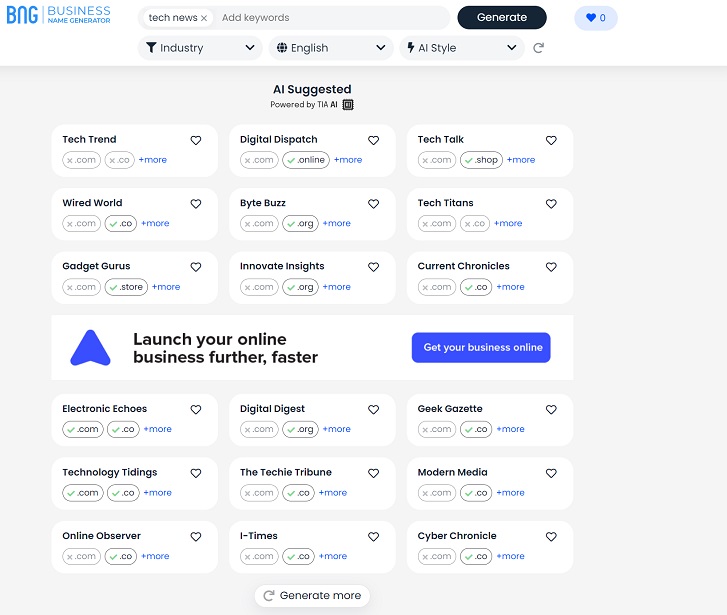Favorite the Tech Titans name
Viewport: 727px width, 615px height.
point(551,204)
